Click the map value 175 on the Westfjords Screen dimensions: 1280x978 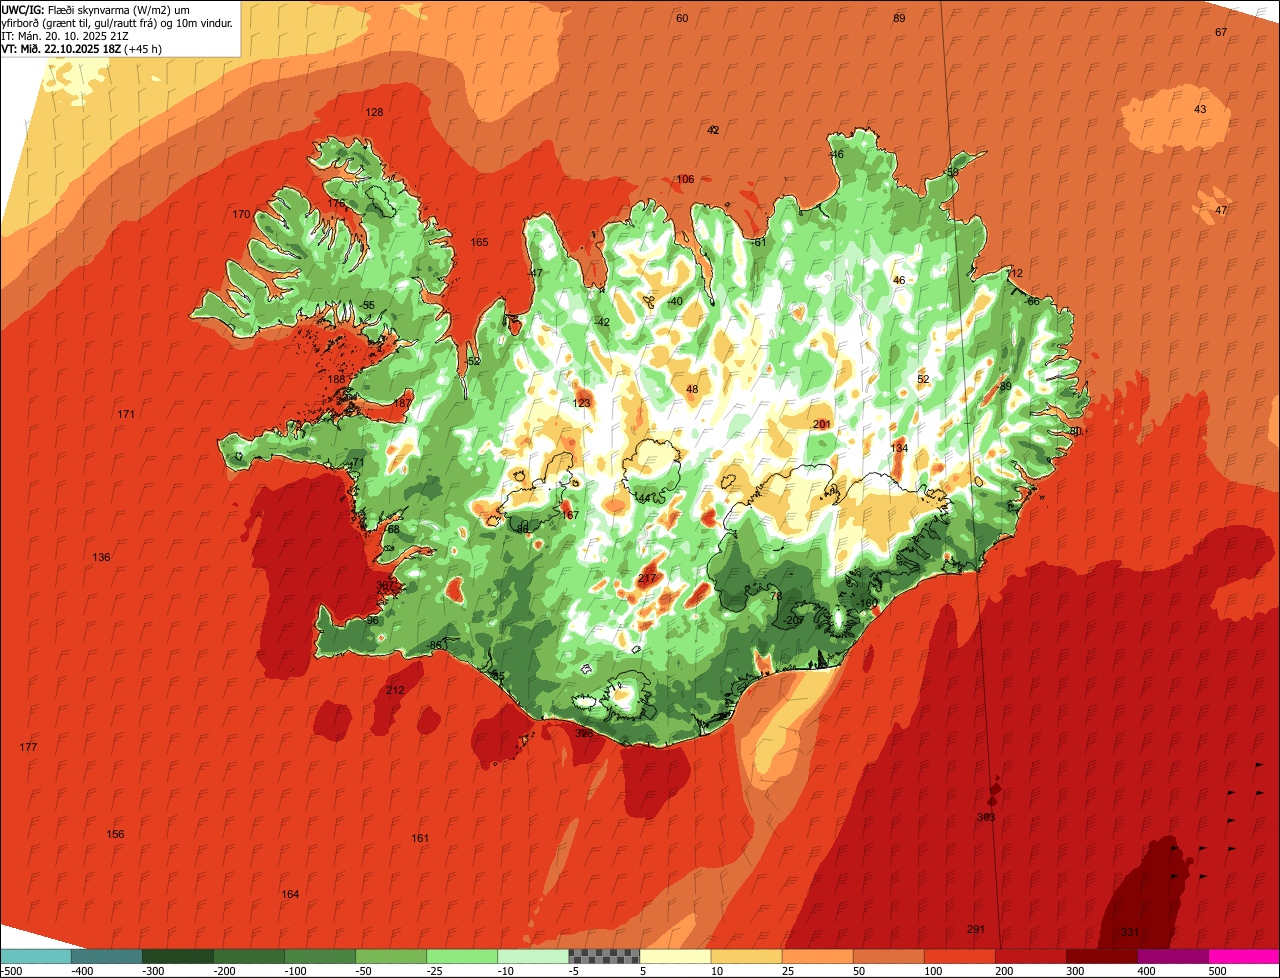pos(336,203)
